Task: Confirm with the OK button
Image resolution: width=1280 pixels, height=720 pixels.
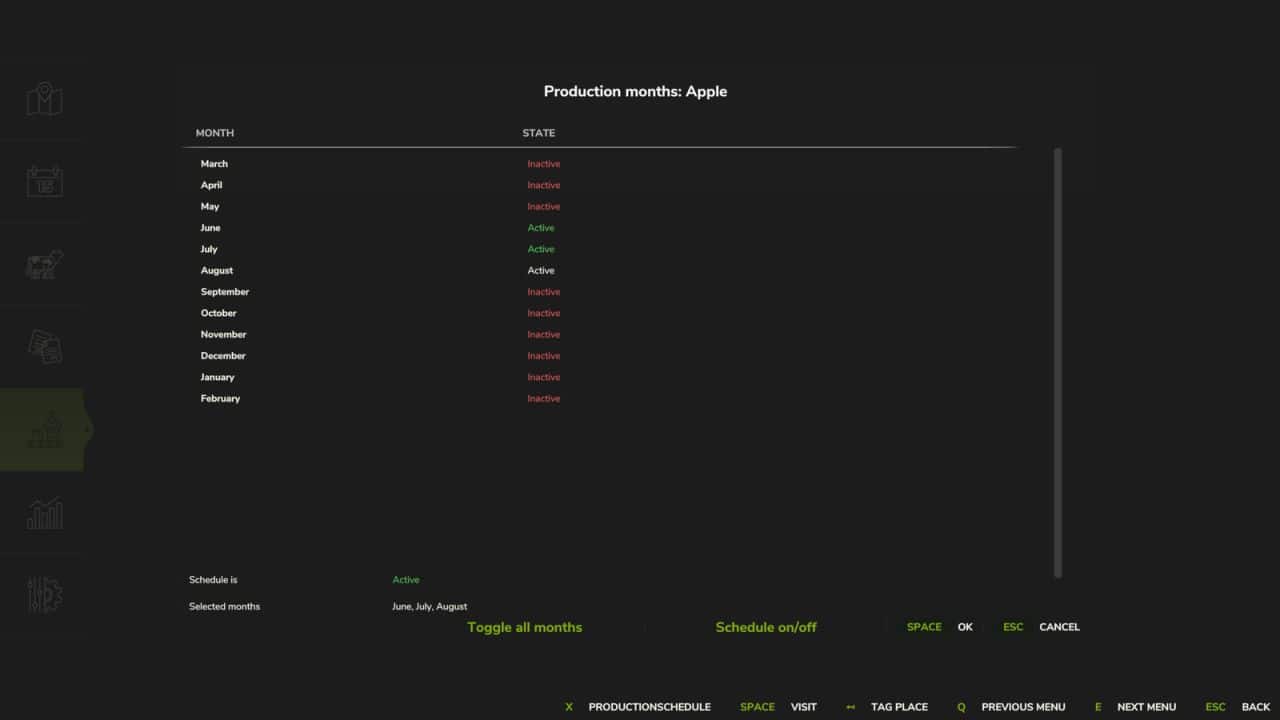Action: tap(964, 627)
